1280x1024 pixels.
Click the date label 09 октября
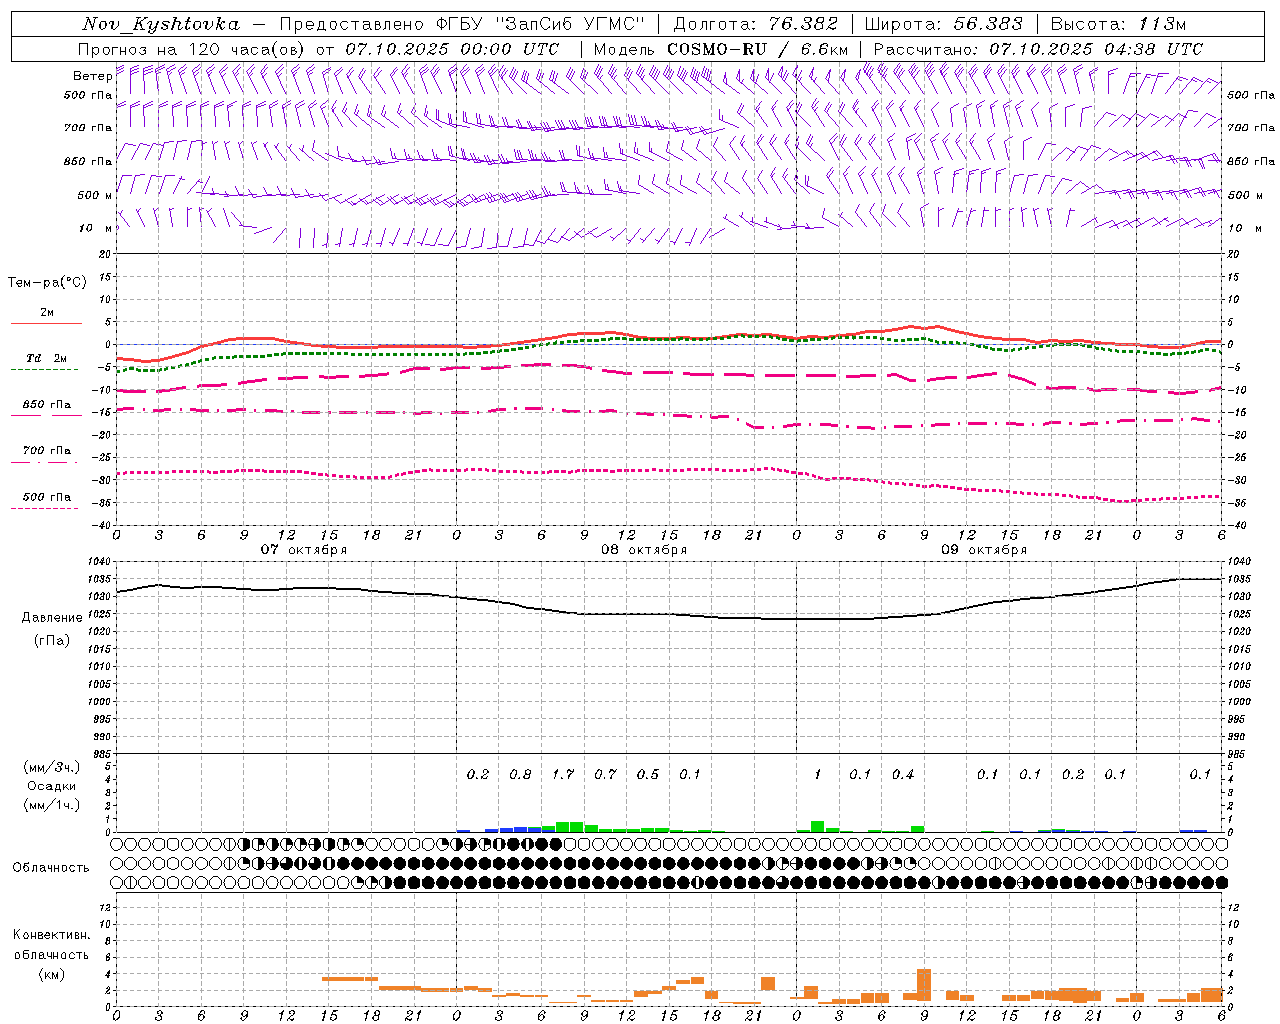point(983,550)
